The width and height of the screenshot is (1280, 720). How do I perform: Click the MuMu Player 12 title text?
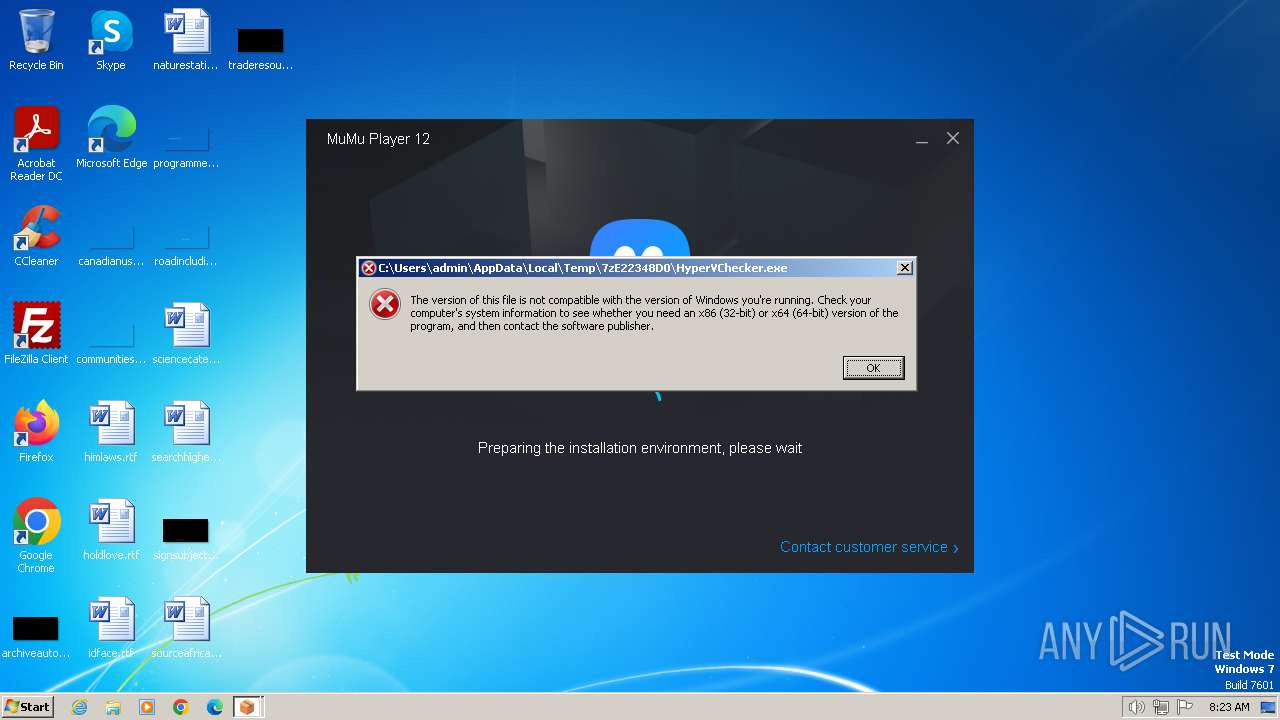378,139
